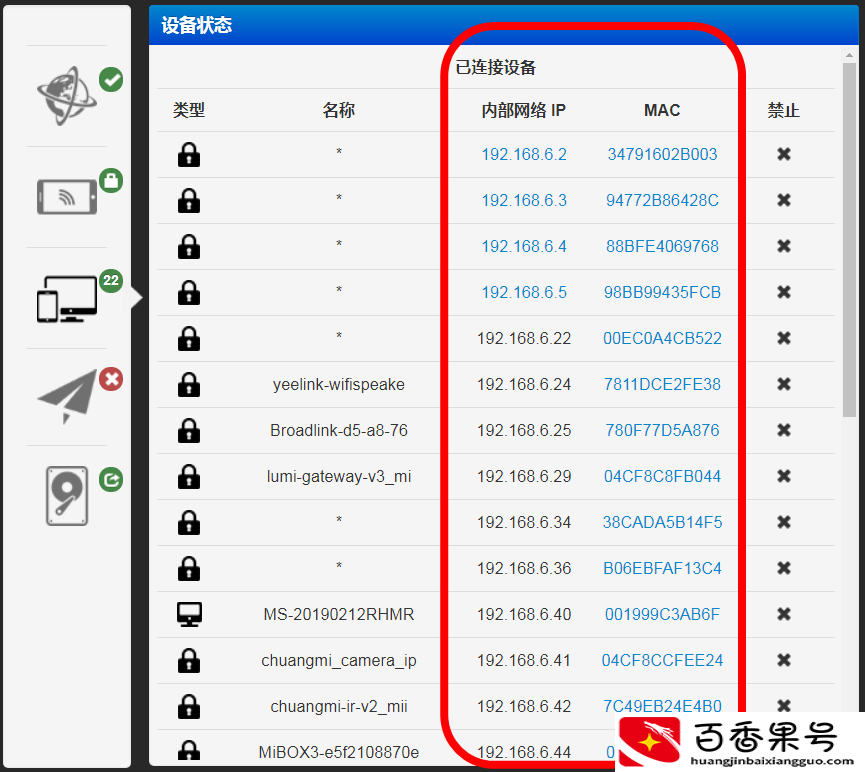This screenshot has width=865, height=772.
Task: Select device name chuangmi_camera_ip
Action: 339,661
